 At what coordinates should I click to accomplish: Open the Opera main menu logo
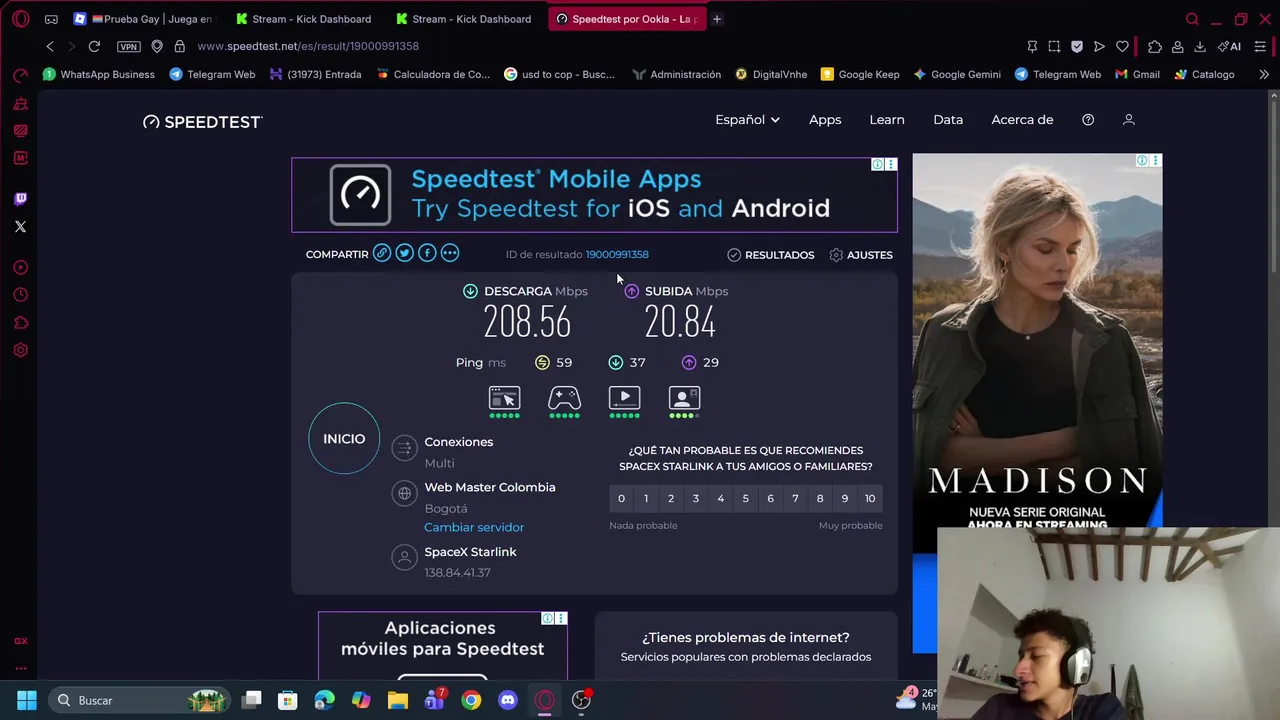tap(20, 19)
